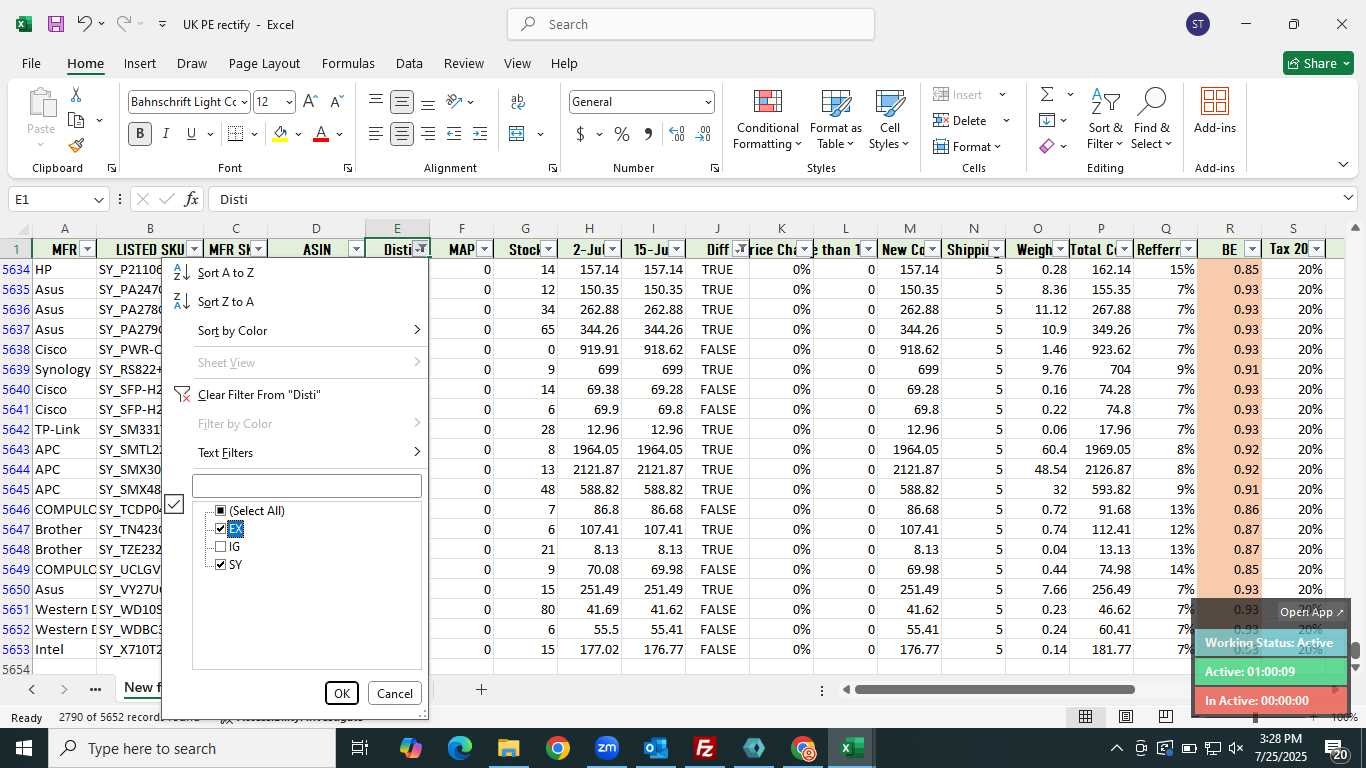Click Center horizontal alignment icon

pyautogui.click(x=402, y=134)
